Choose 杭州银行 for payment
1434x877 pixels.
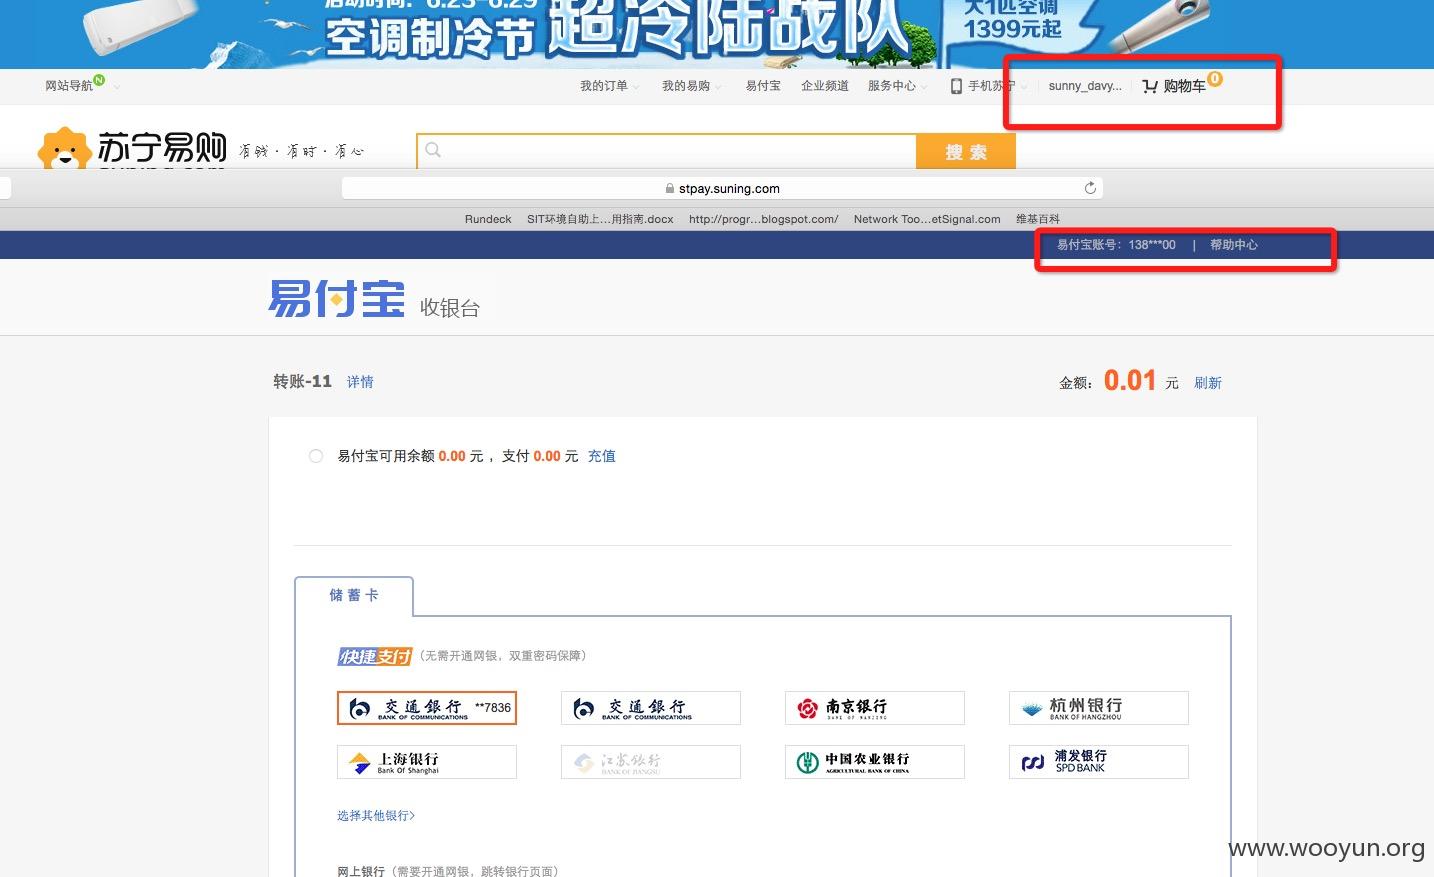[x=1099, y=708]
